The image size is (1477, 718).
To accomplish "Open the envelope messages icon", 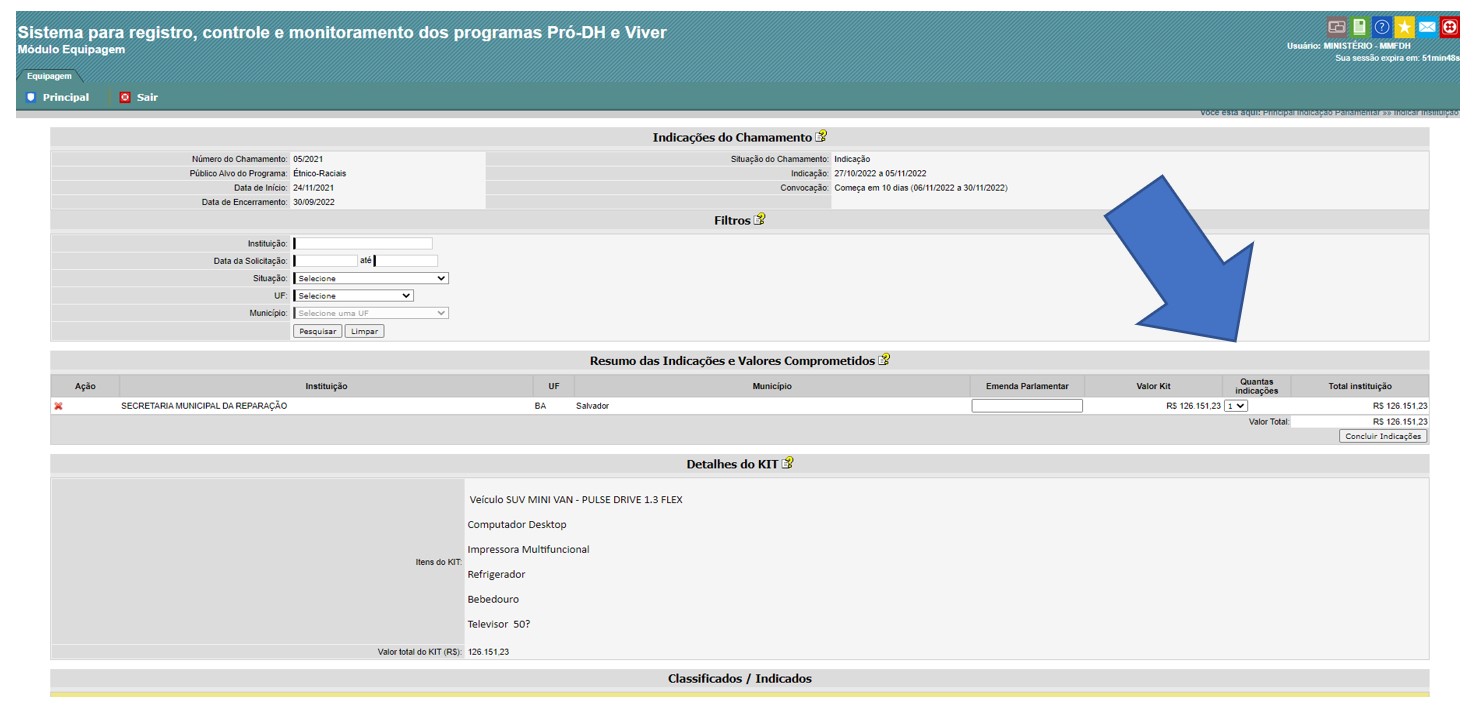I will coord(1427,27).
